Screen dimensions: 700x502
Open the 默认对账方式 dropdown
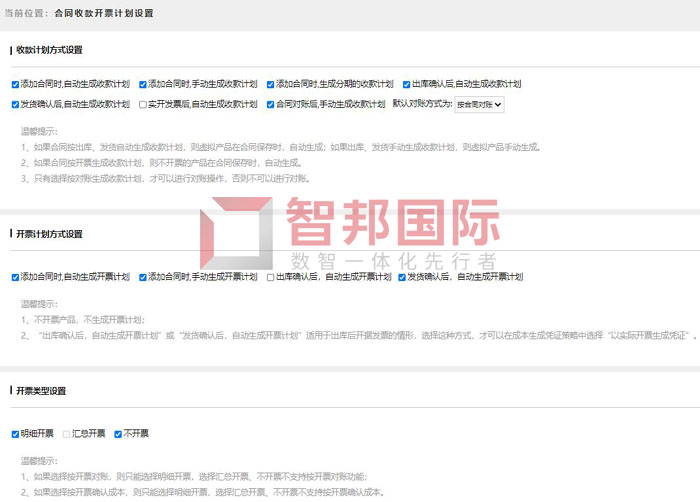pyautogui.click(x=479, y=104)
